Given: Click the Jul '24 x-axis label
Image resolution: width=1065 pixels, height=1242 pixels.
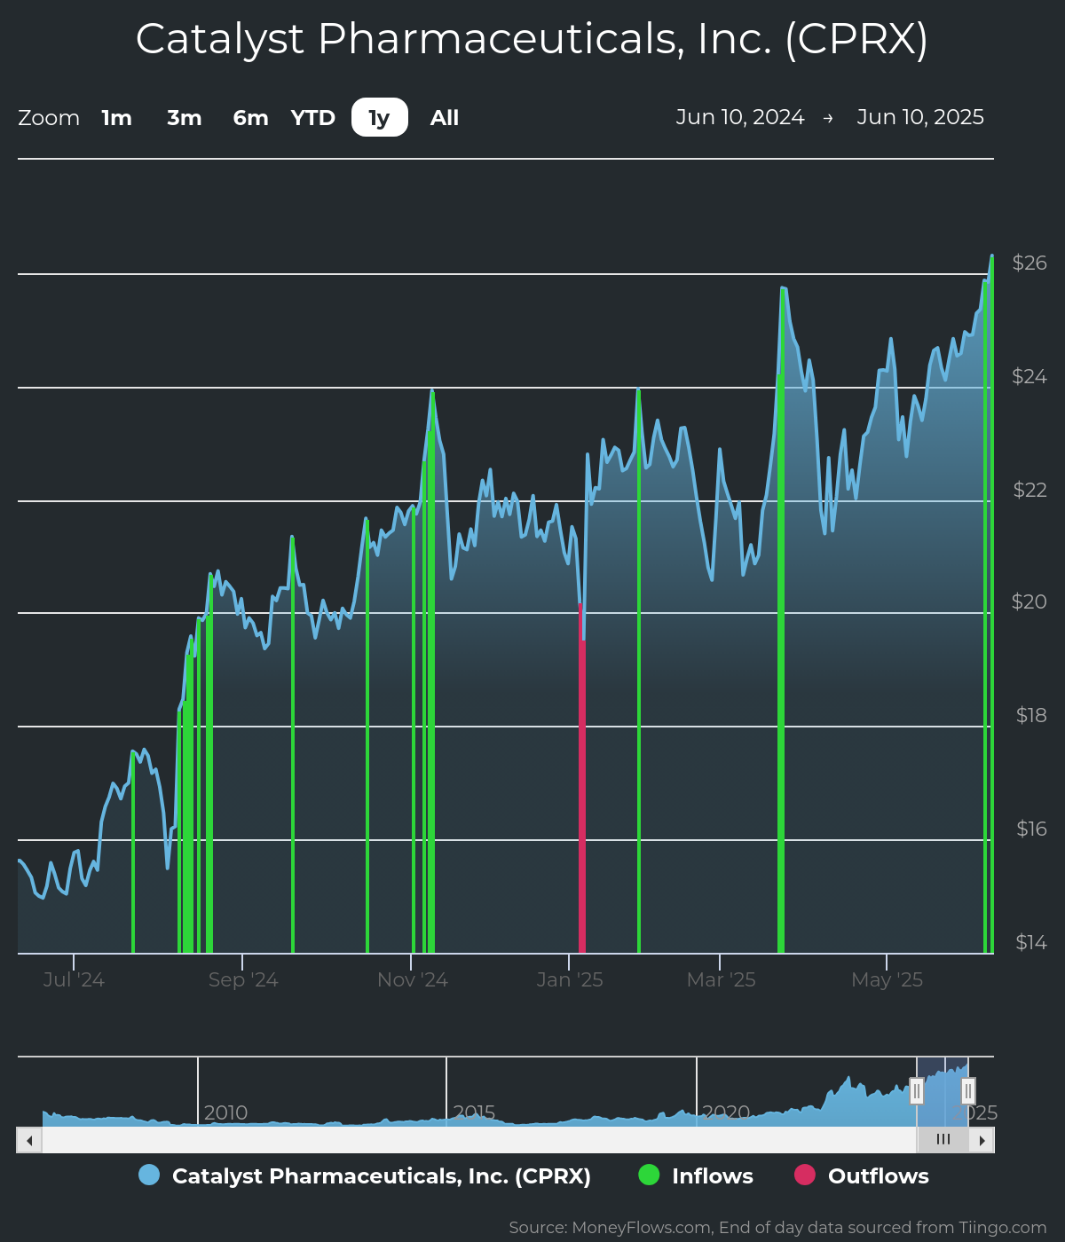Looking at the screenshot, I should click(74, 980).
